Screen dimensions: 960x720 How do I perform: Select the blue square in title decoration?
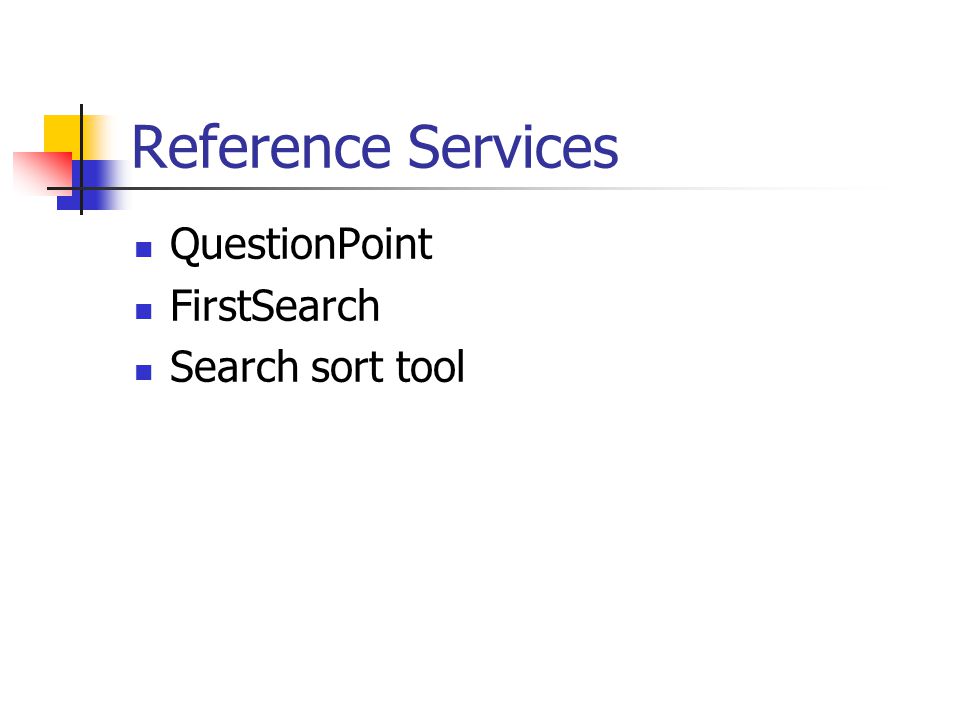pos(92,185)
